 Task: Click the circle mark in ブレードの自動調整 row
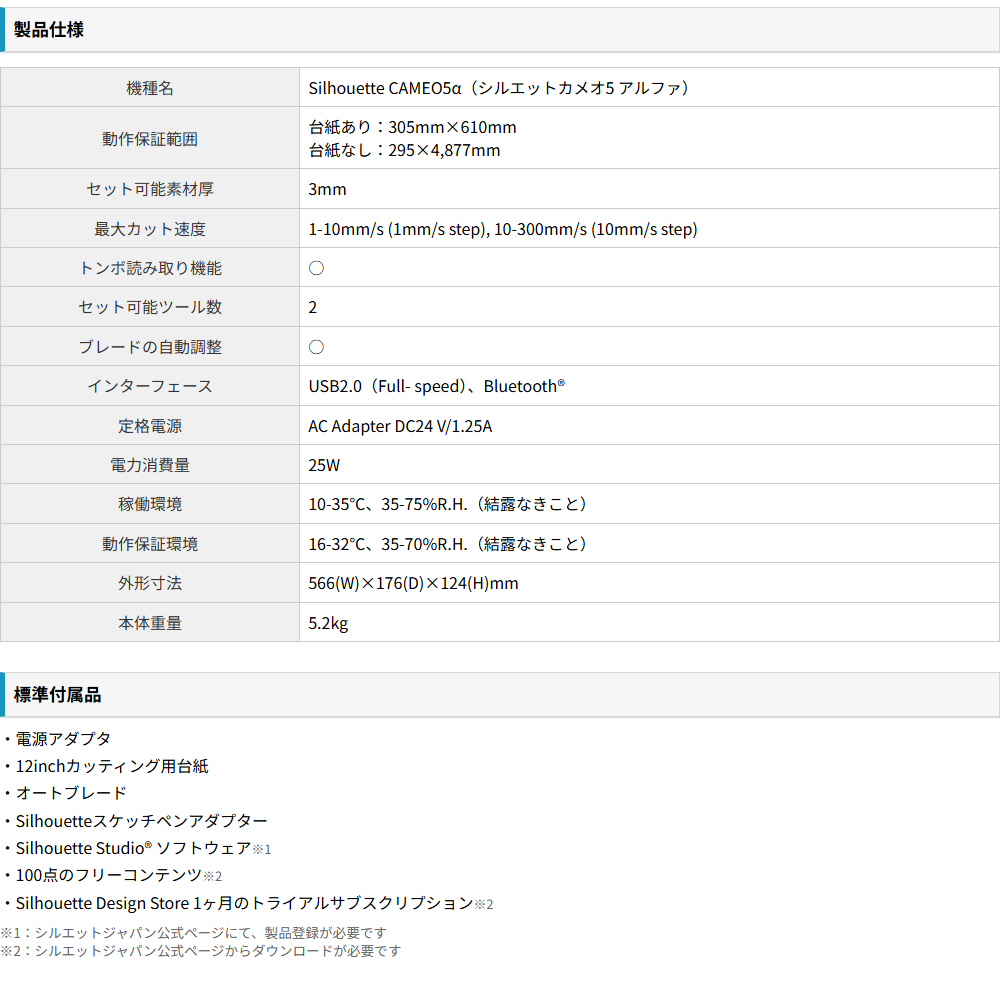tap(316, 347)
